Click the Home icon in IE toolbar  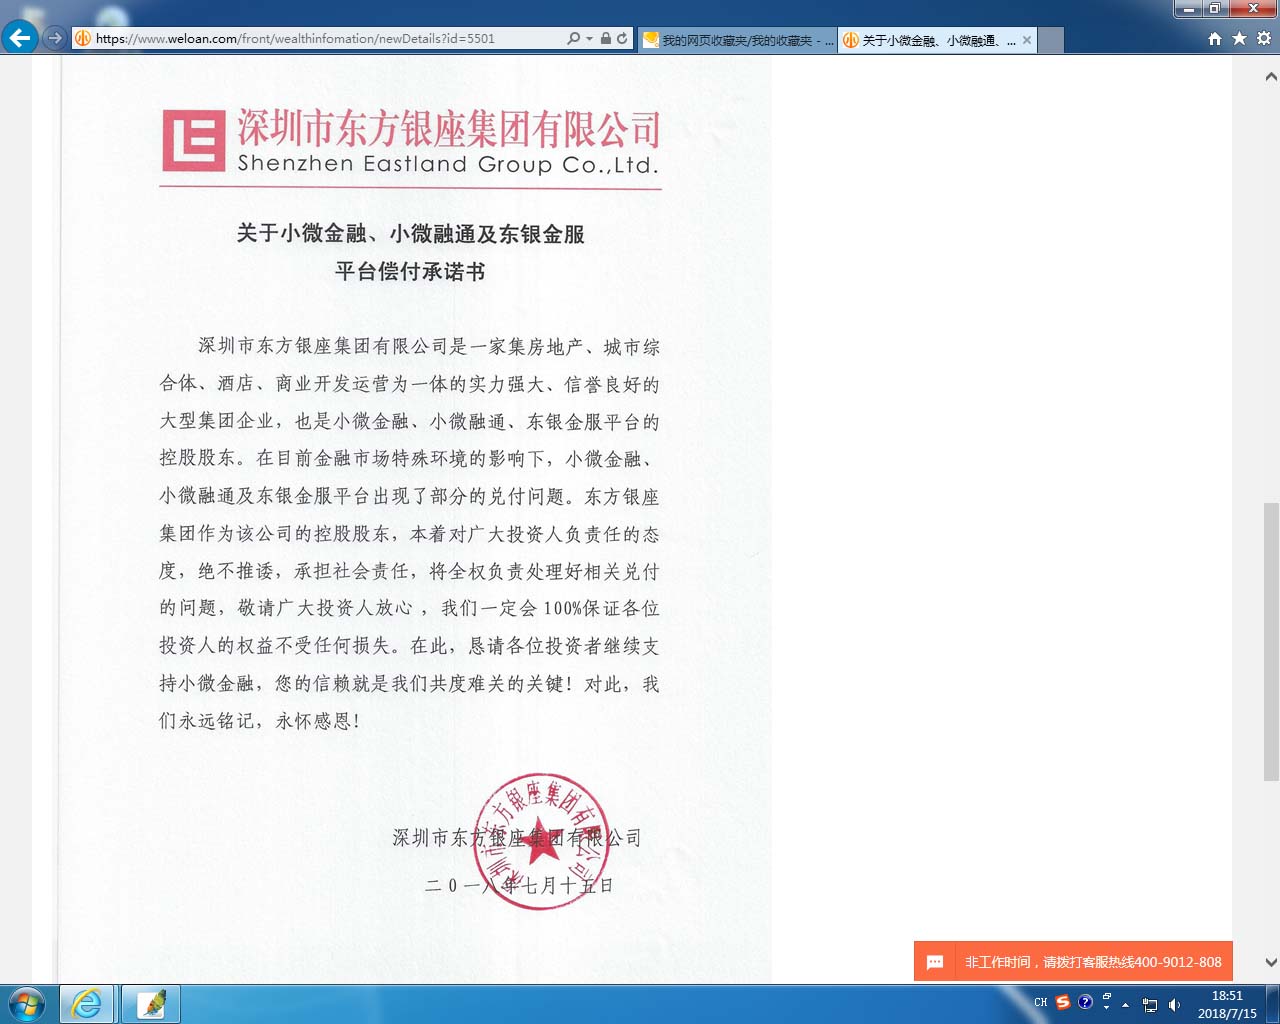click(x=1214, y=38)
